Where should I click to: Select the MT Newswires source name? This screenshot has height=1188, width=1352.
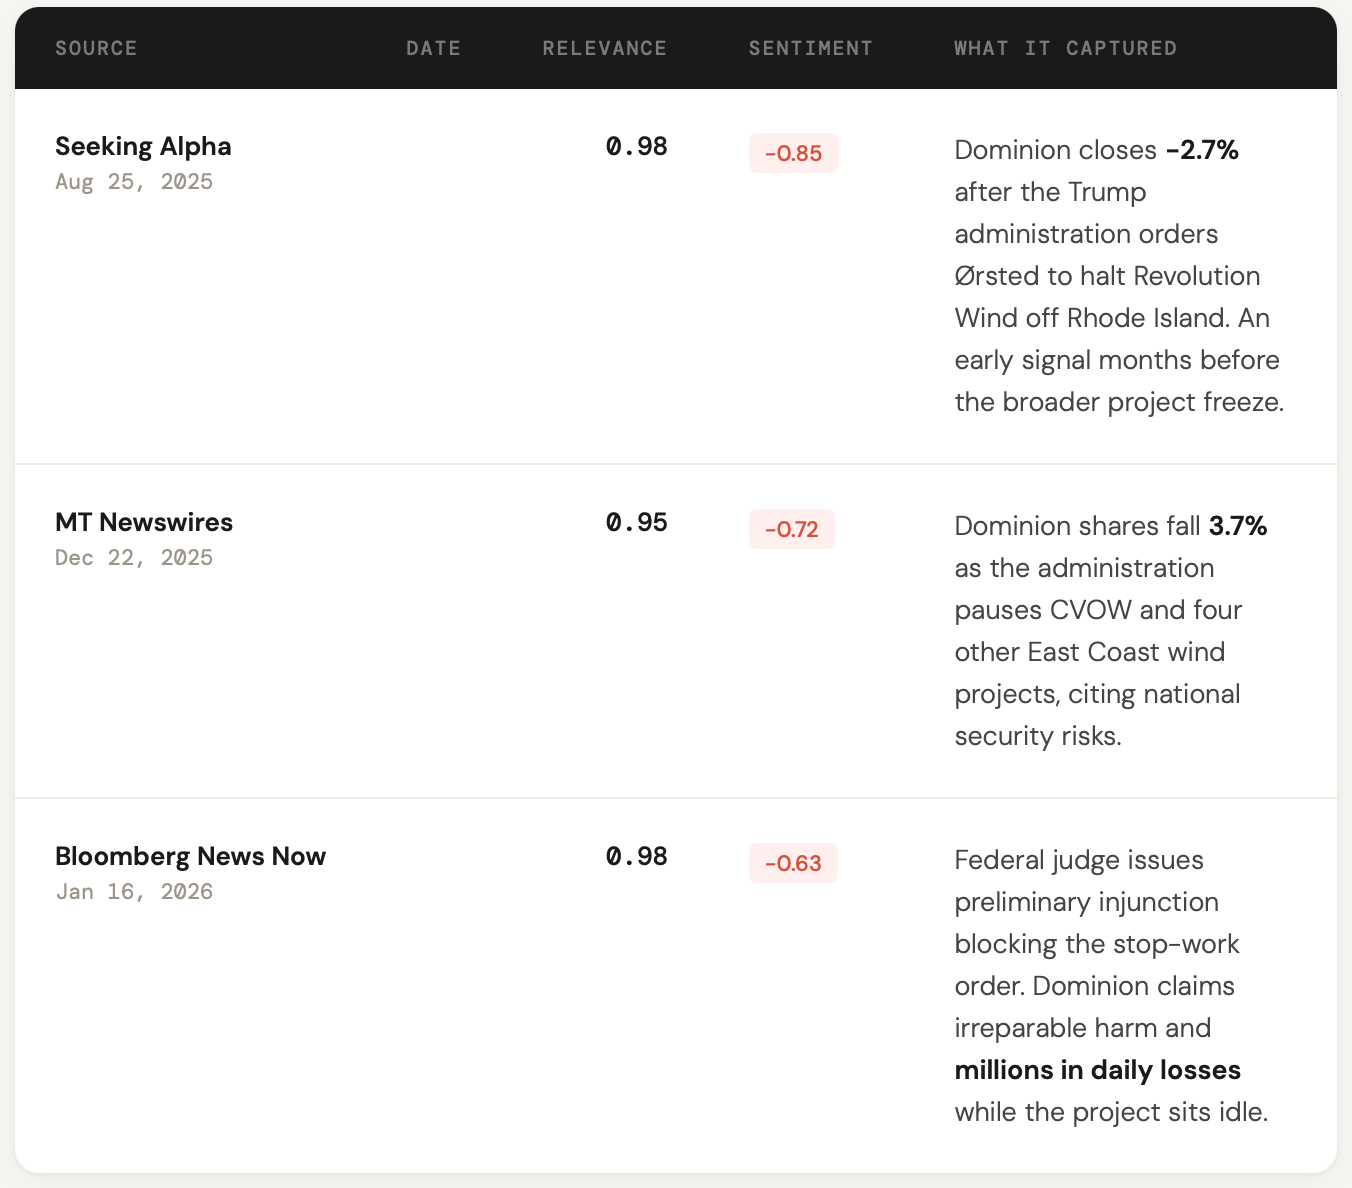click(144, 522)
